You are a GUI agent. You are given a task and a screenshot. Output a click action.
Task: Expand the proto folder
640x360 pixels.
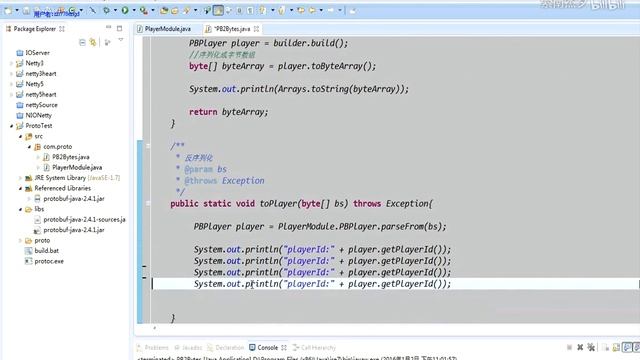coord(20,240)
